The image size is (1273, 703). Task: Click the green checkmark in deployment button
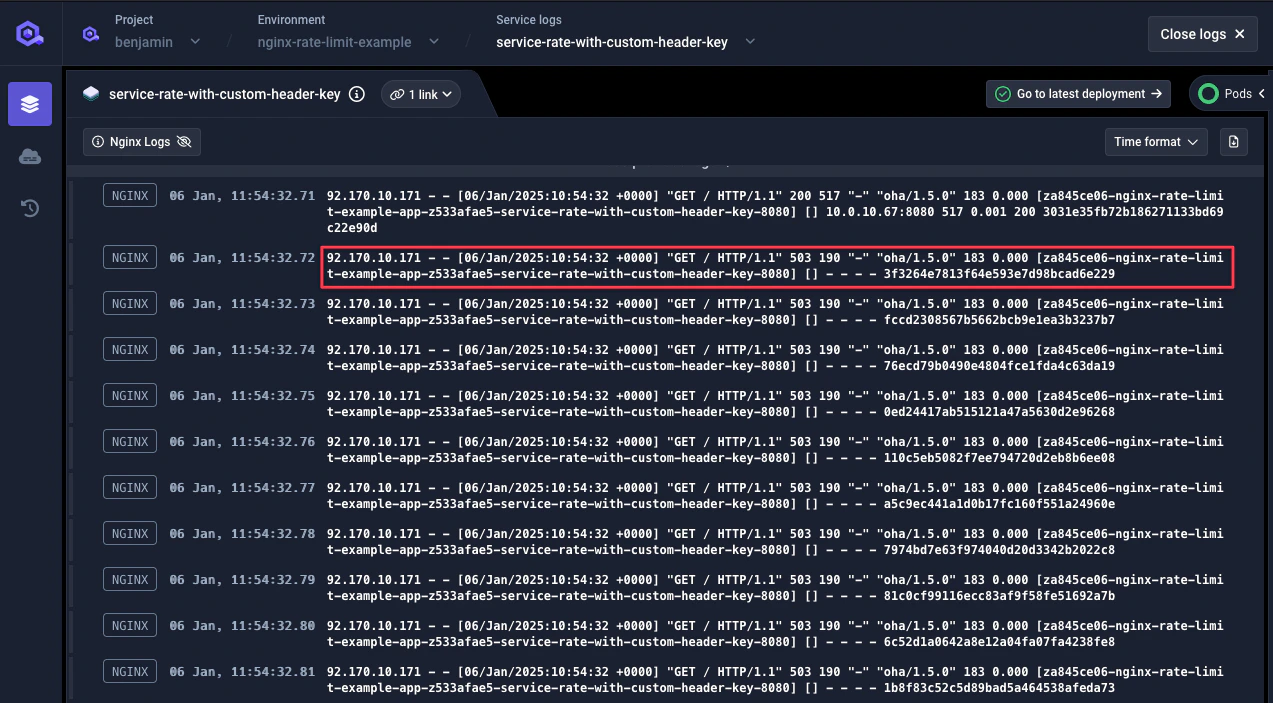click(x=1001, y=94)
